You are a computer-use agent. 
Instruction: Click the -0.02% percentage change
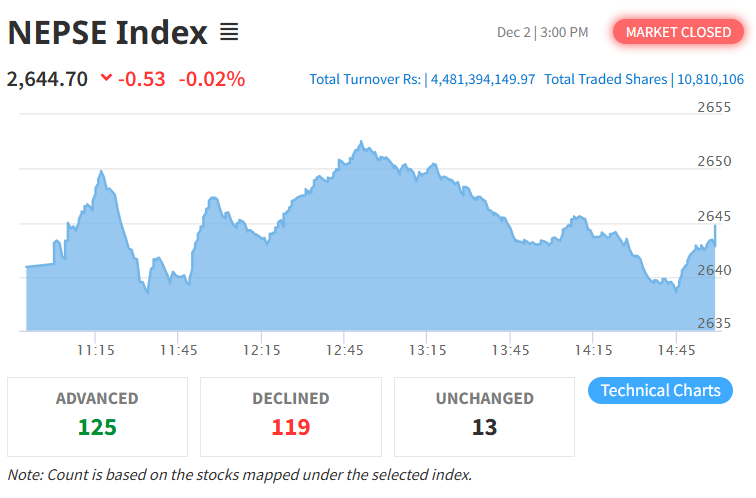(x=211, y=78)
